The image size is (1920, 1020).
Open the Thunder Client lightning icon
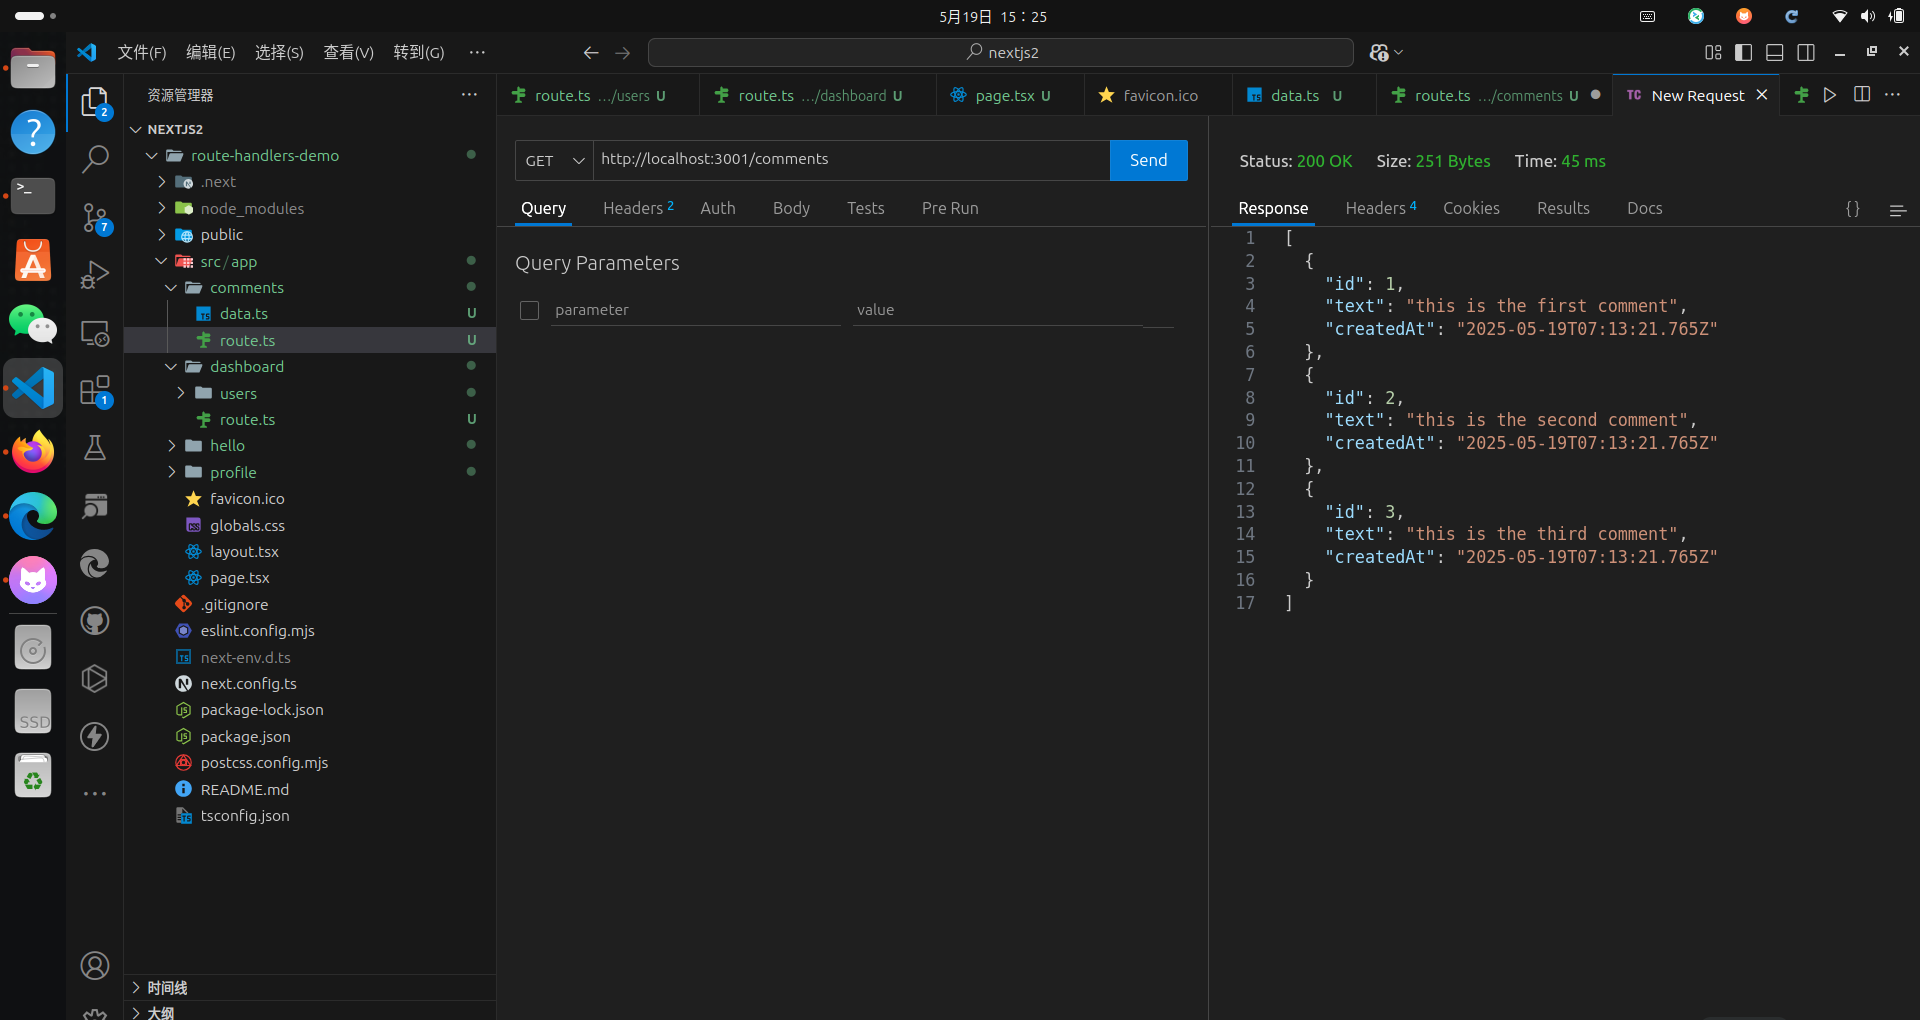pos(95,737)
